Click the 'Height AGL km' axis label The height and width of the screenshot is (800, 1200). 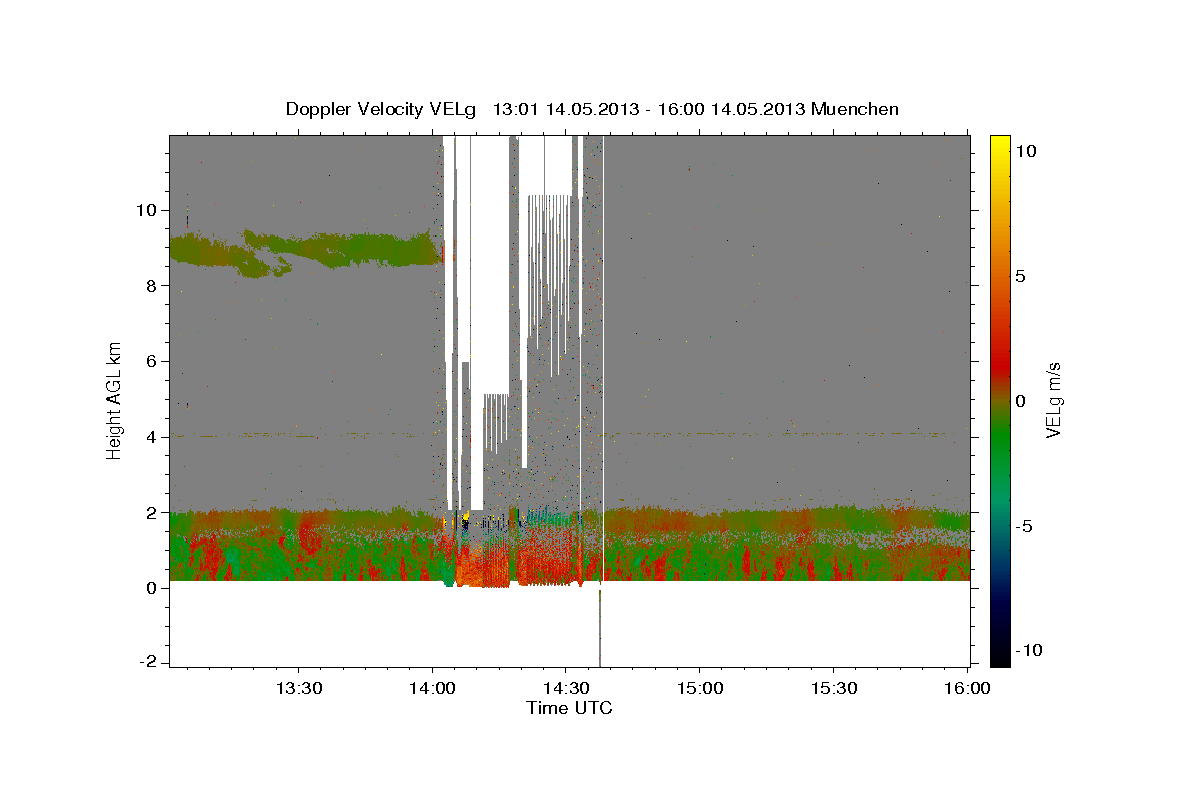[115, 400]
